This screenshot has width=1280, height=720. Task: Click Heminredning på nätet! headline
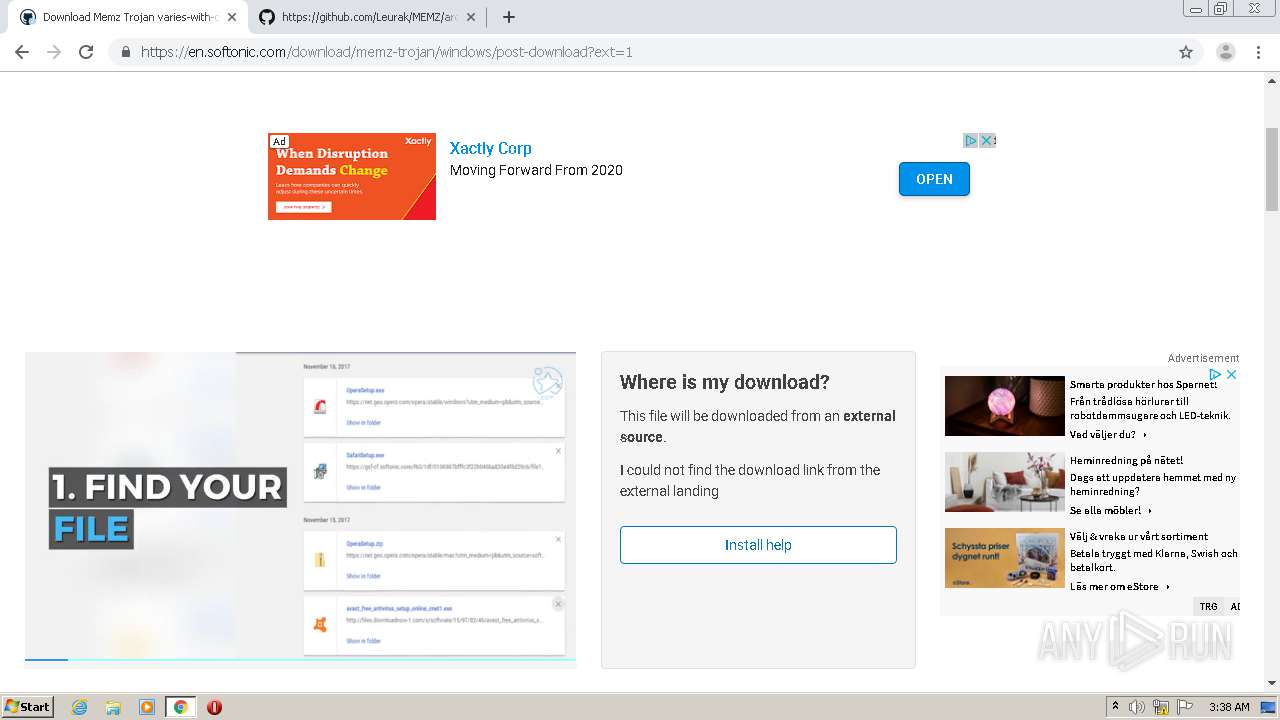pos(1126,460)
